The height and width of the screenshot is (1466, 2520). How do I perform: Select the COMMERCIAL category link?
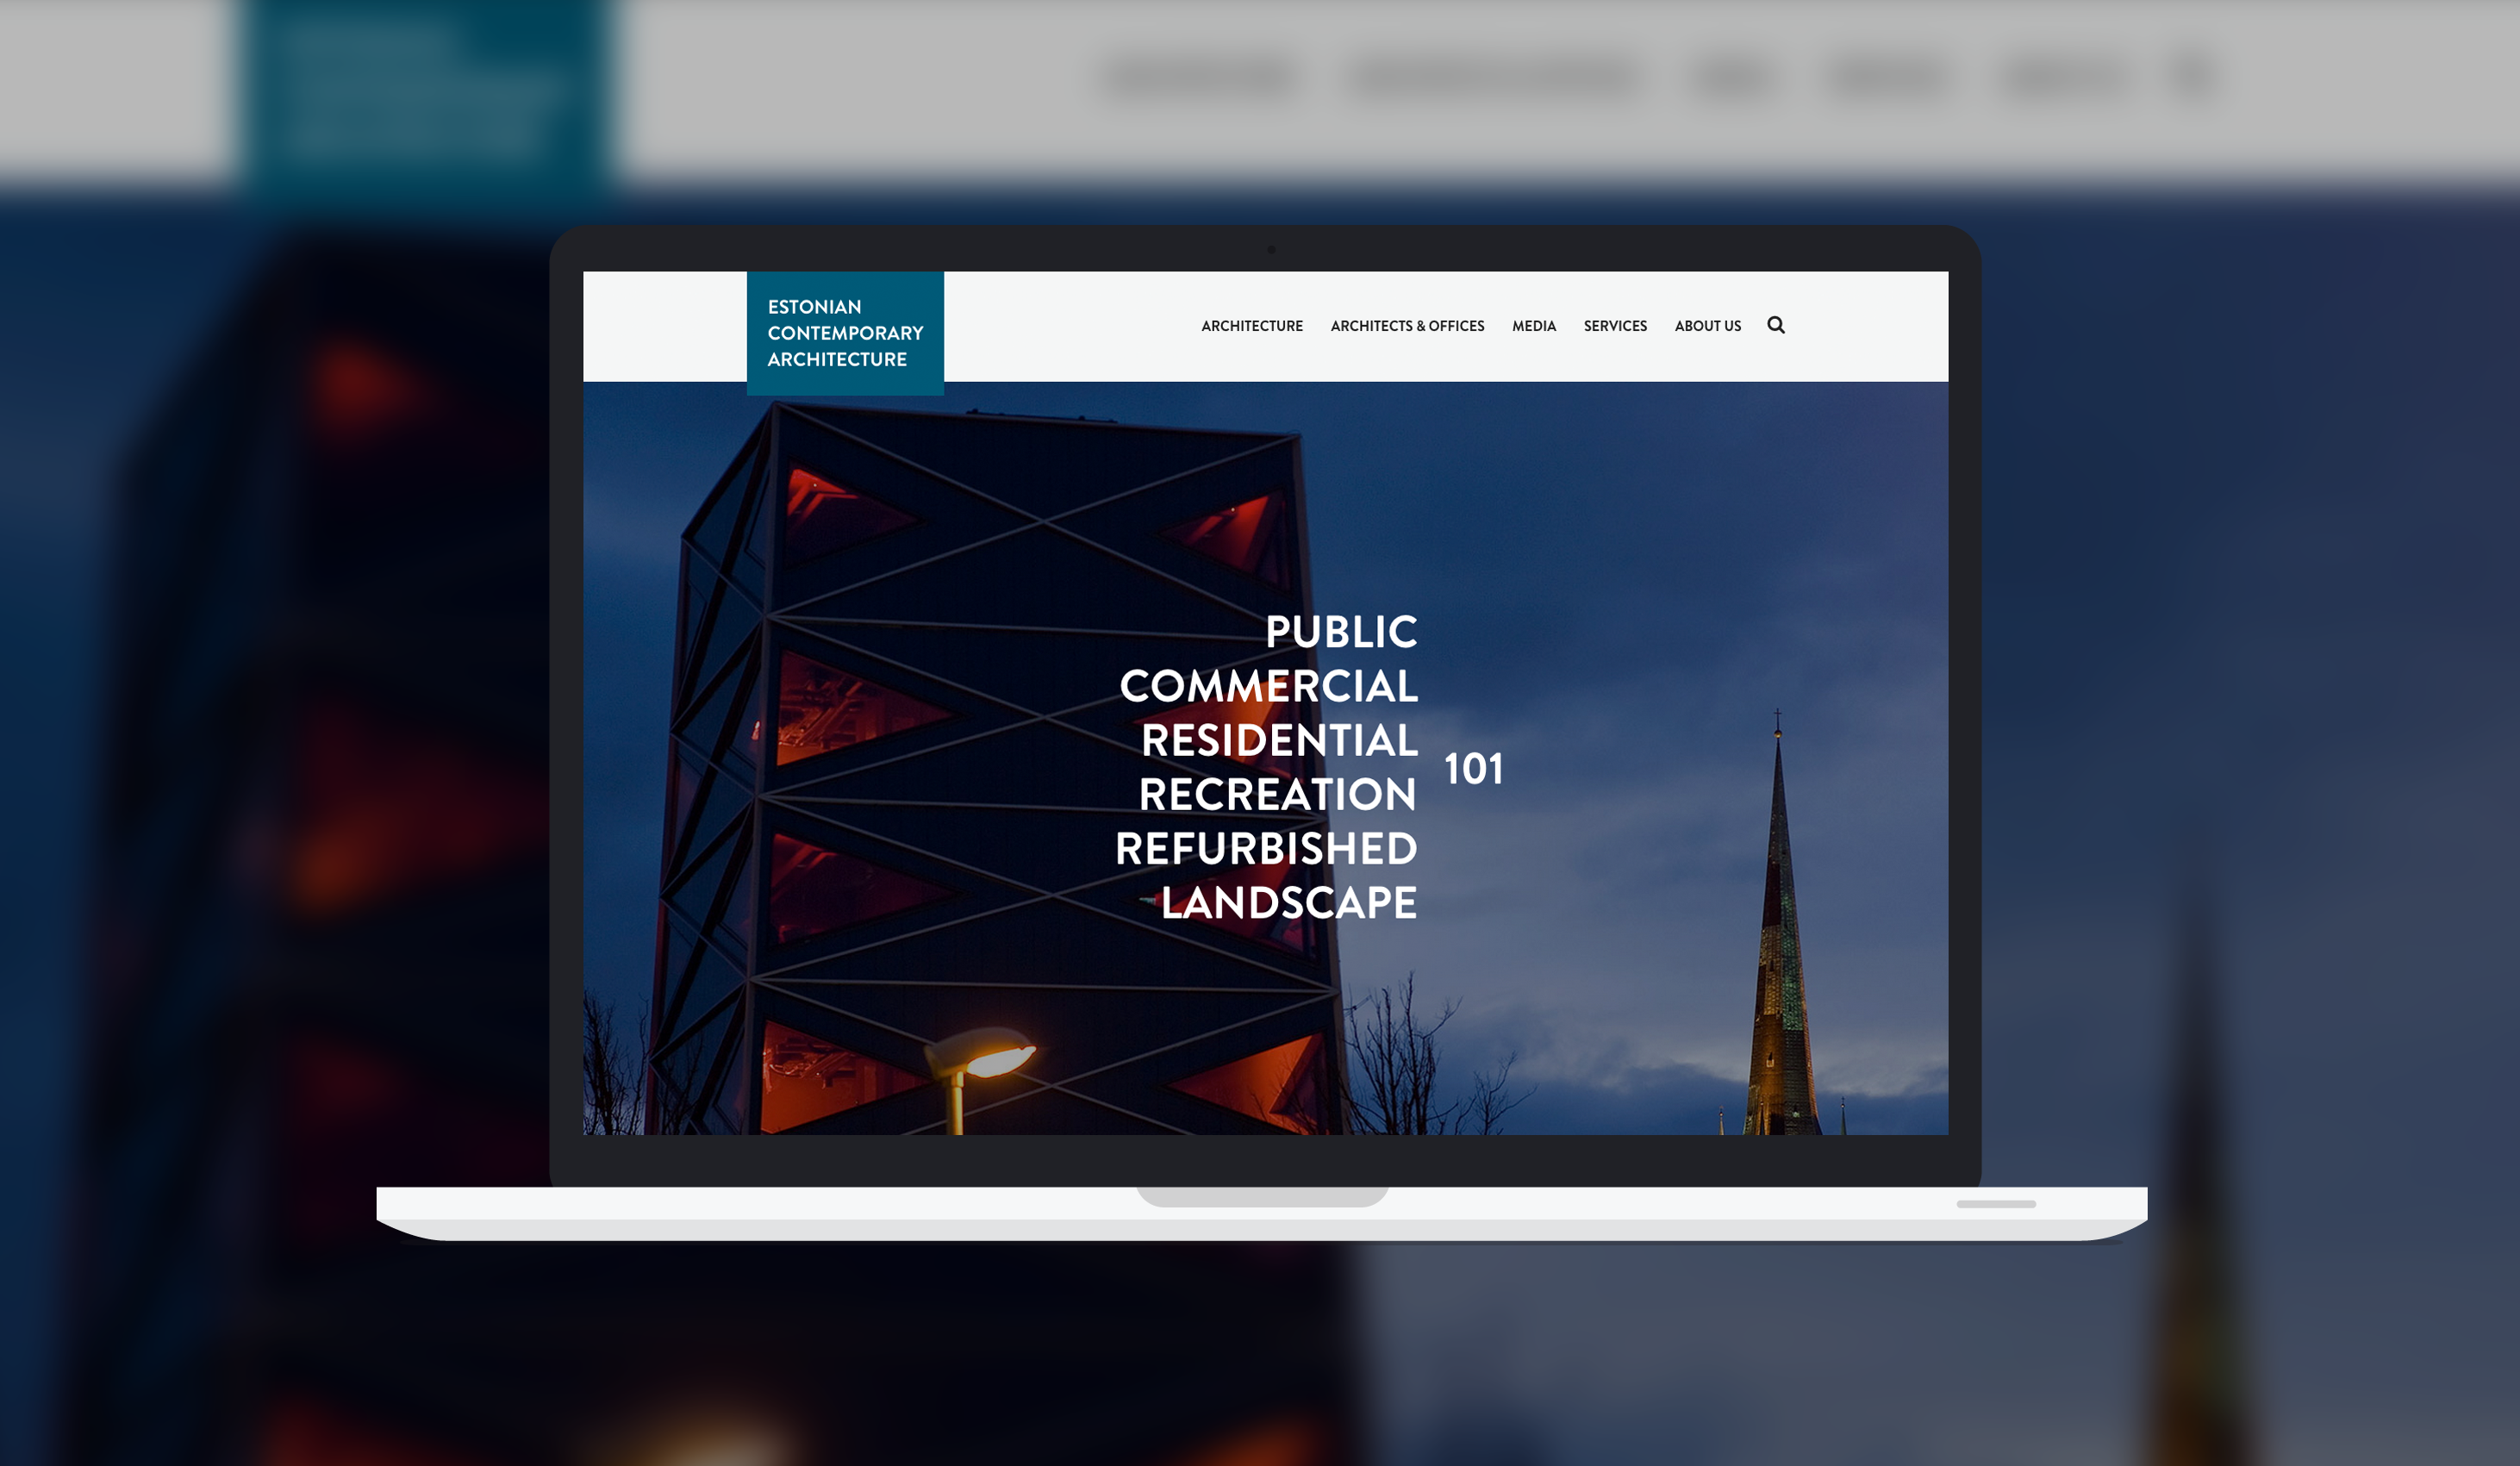pos(1267,686)
